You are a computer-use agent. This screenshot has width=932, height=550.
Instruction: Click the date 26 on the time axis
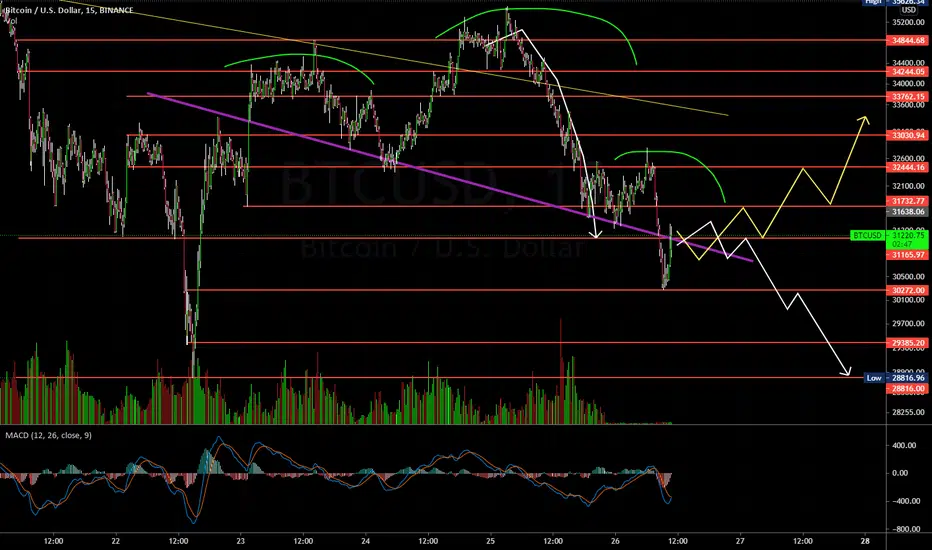click(x=615, y=541)
